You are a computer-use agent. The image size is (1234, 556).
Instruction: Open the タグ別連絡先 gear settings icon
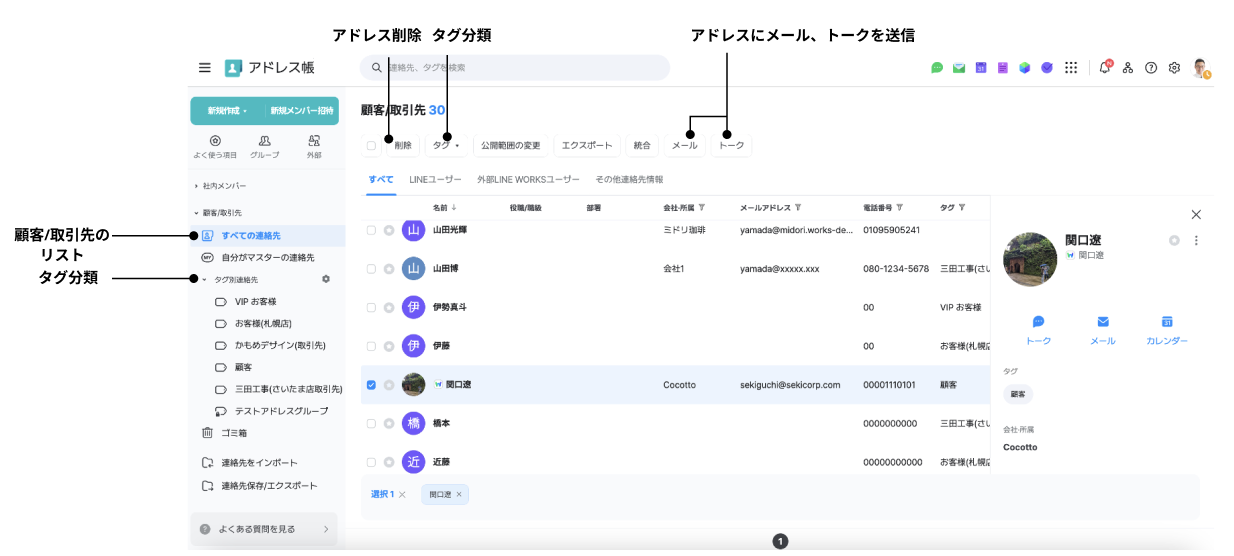click(325, 279)
